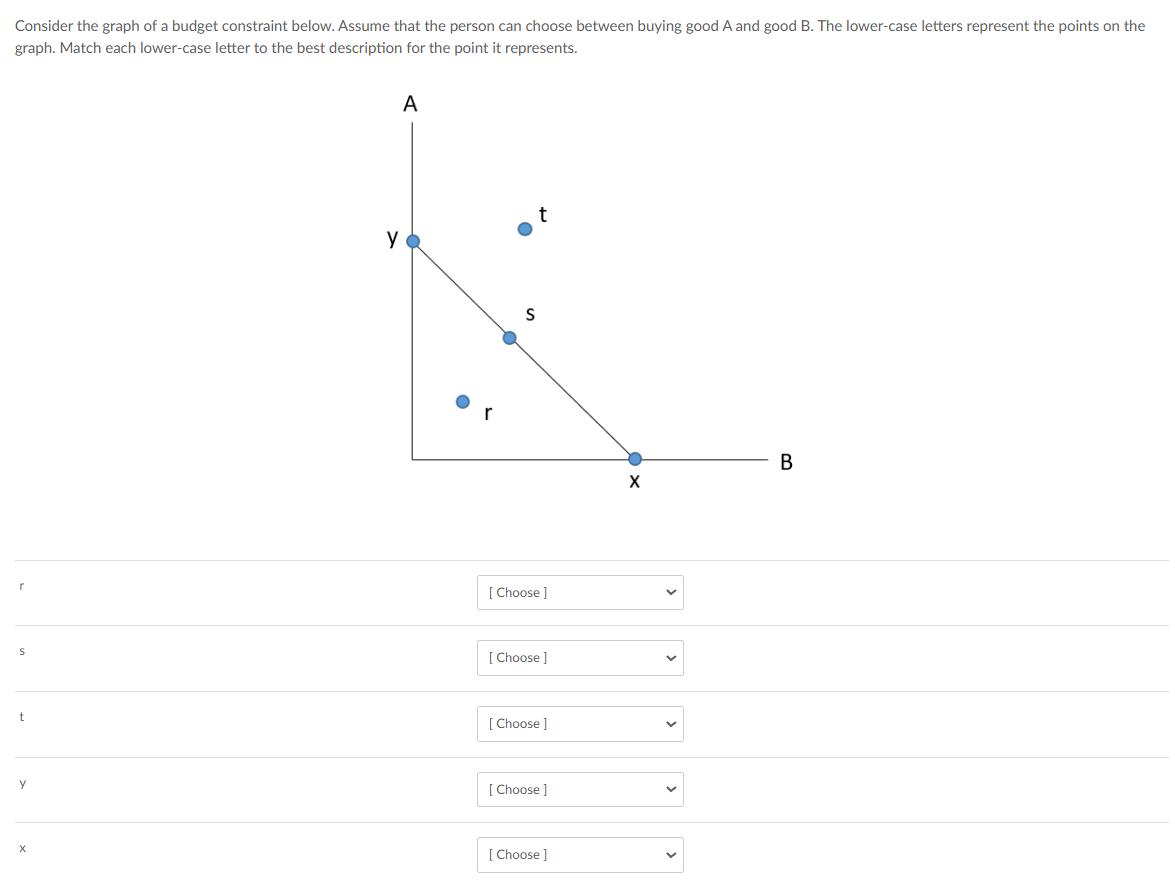Click the B axis label at right
1175x895 pixels.
click(x=786, y=462)
